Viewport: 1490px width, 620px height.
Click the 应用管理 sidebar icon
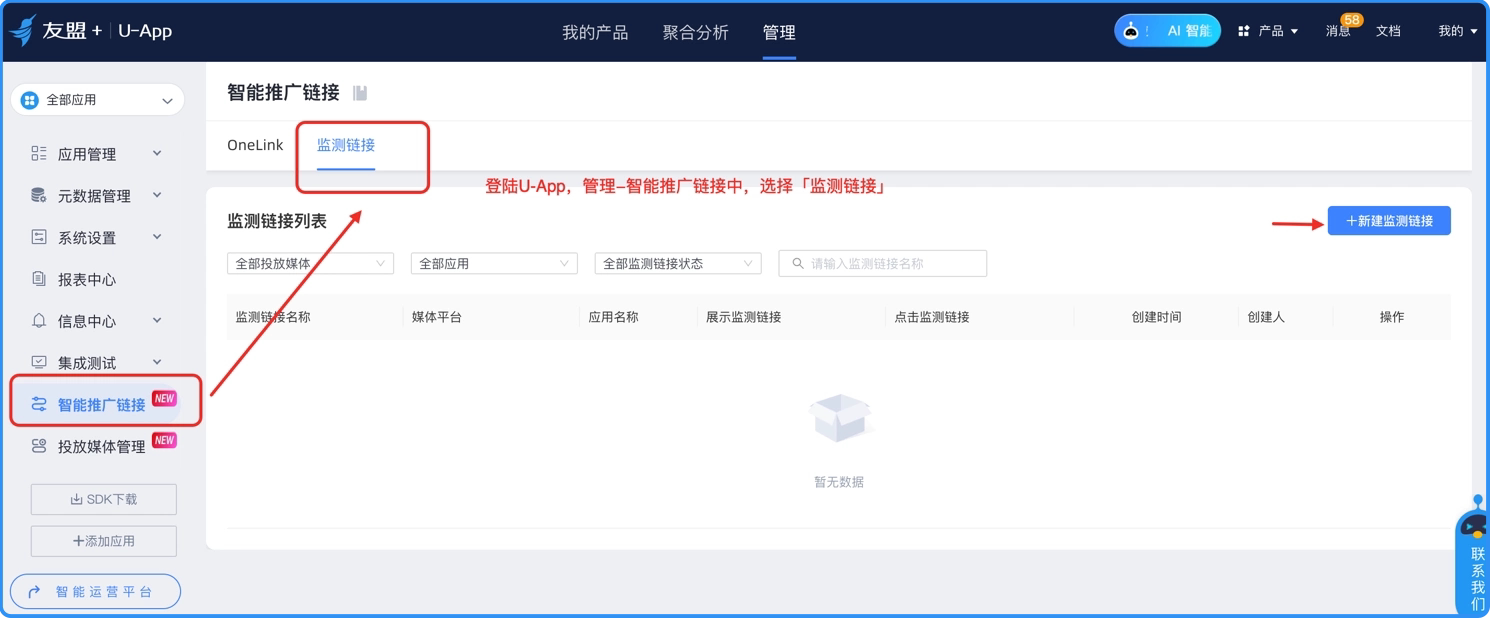point(39,153)
